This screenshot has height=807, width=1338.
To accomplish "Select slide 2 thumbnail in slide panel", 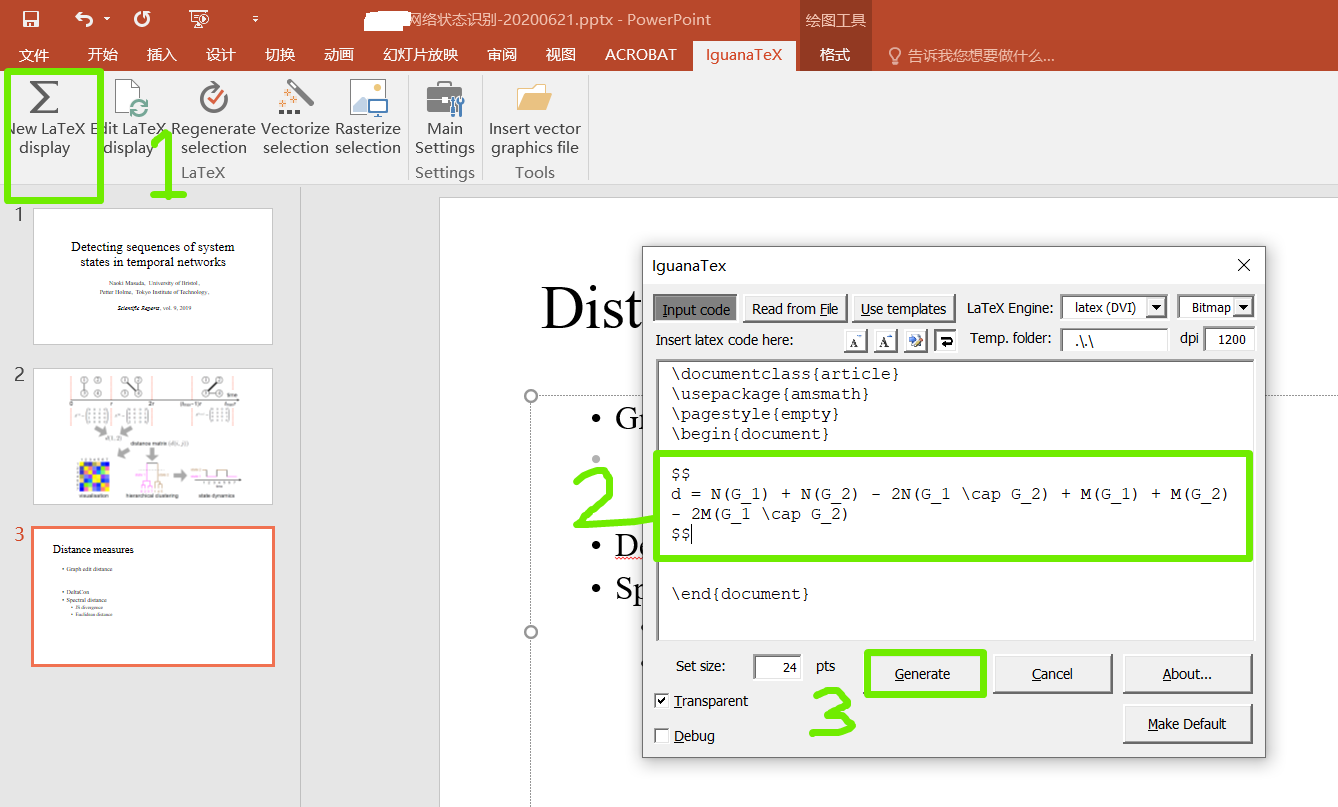I will [152, 436].
